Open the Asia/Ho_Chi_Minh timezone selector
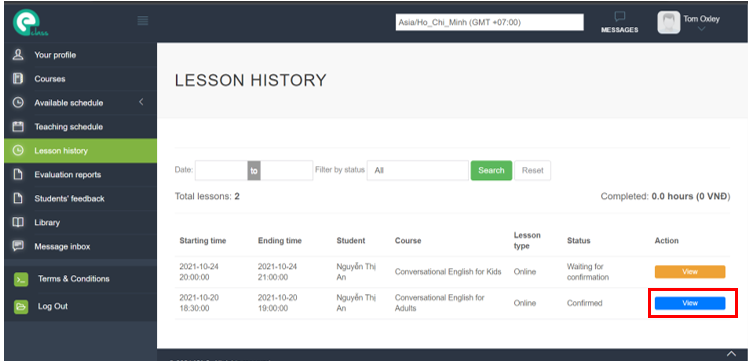The width and height of the screenshot is (749, 362). tap(490, 22)
